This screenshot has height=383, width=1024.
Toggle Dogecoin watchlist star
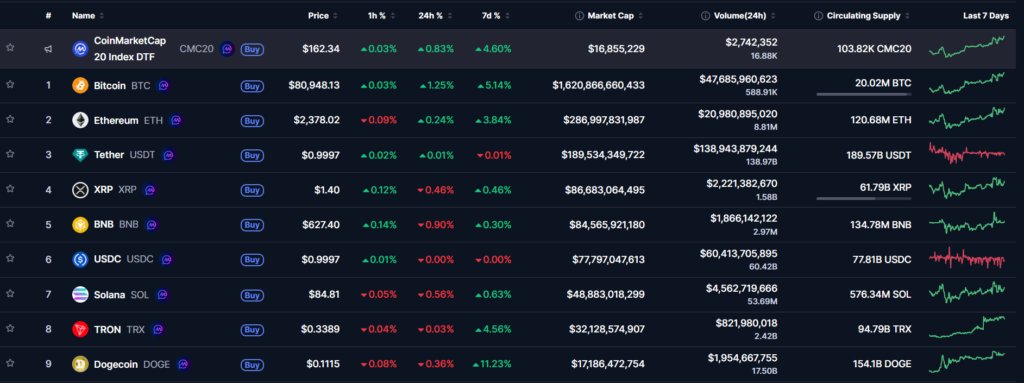point(10,363)
